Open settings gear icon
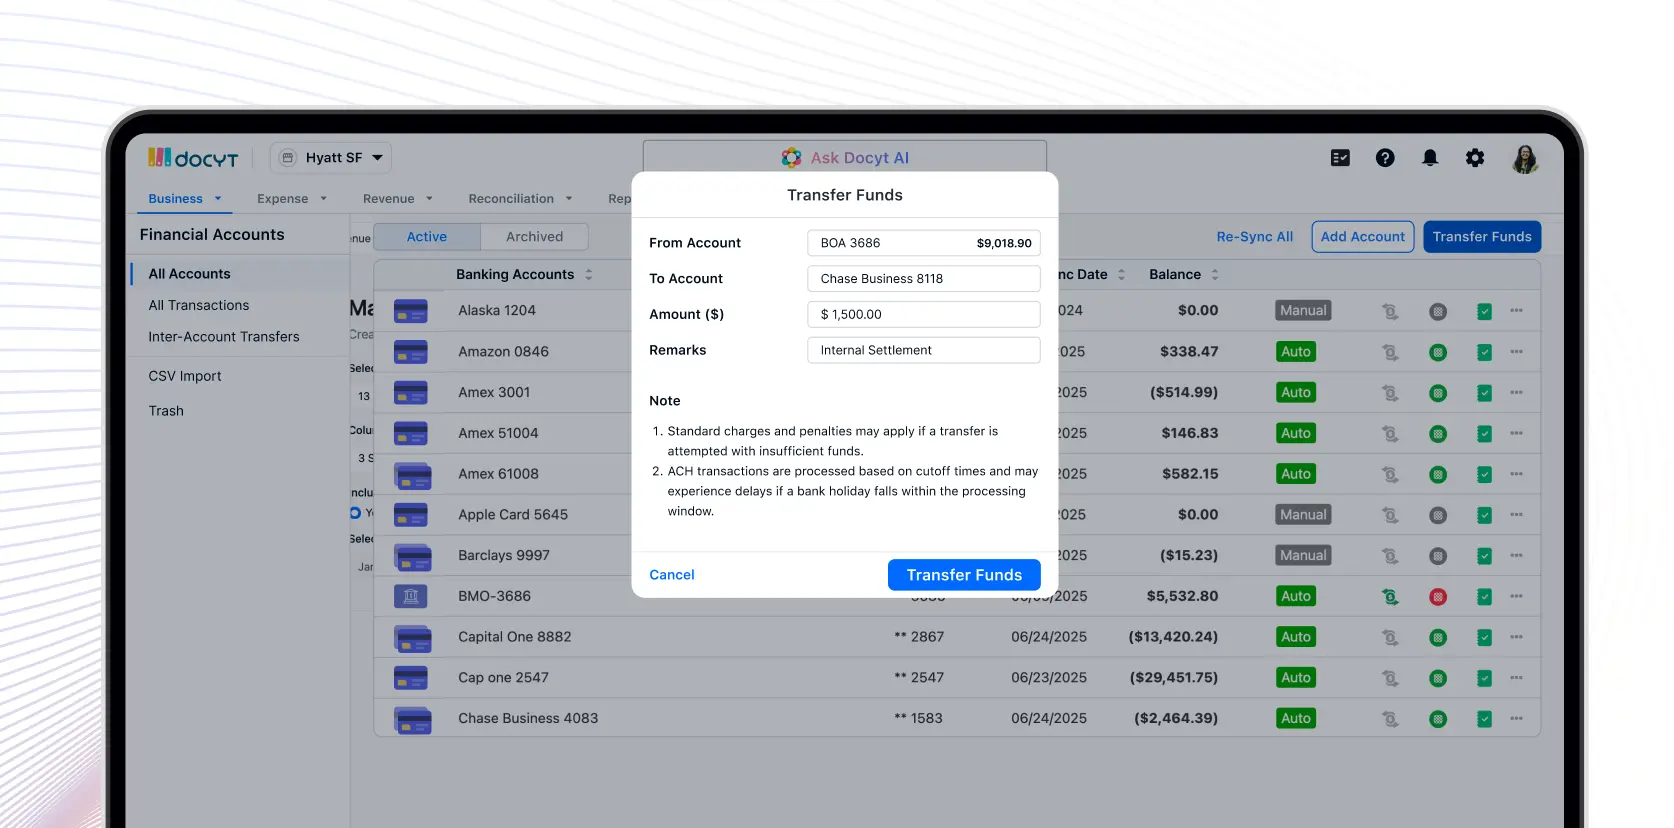 (1475, 158)
